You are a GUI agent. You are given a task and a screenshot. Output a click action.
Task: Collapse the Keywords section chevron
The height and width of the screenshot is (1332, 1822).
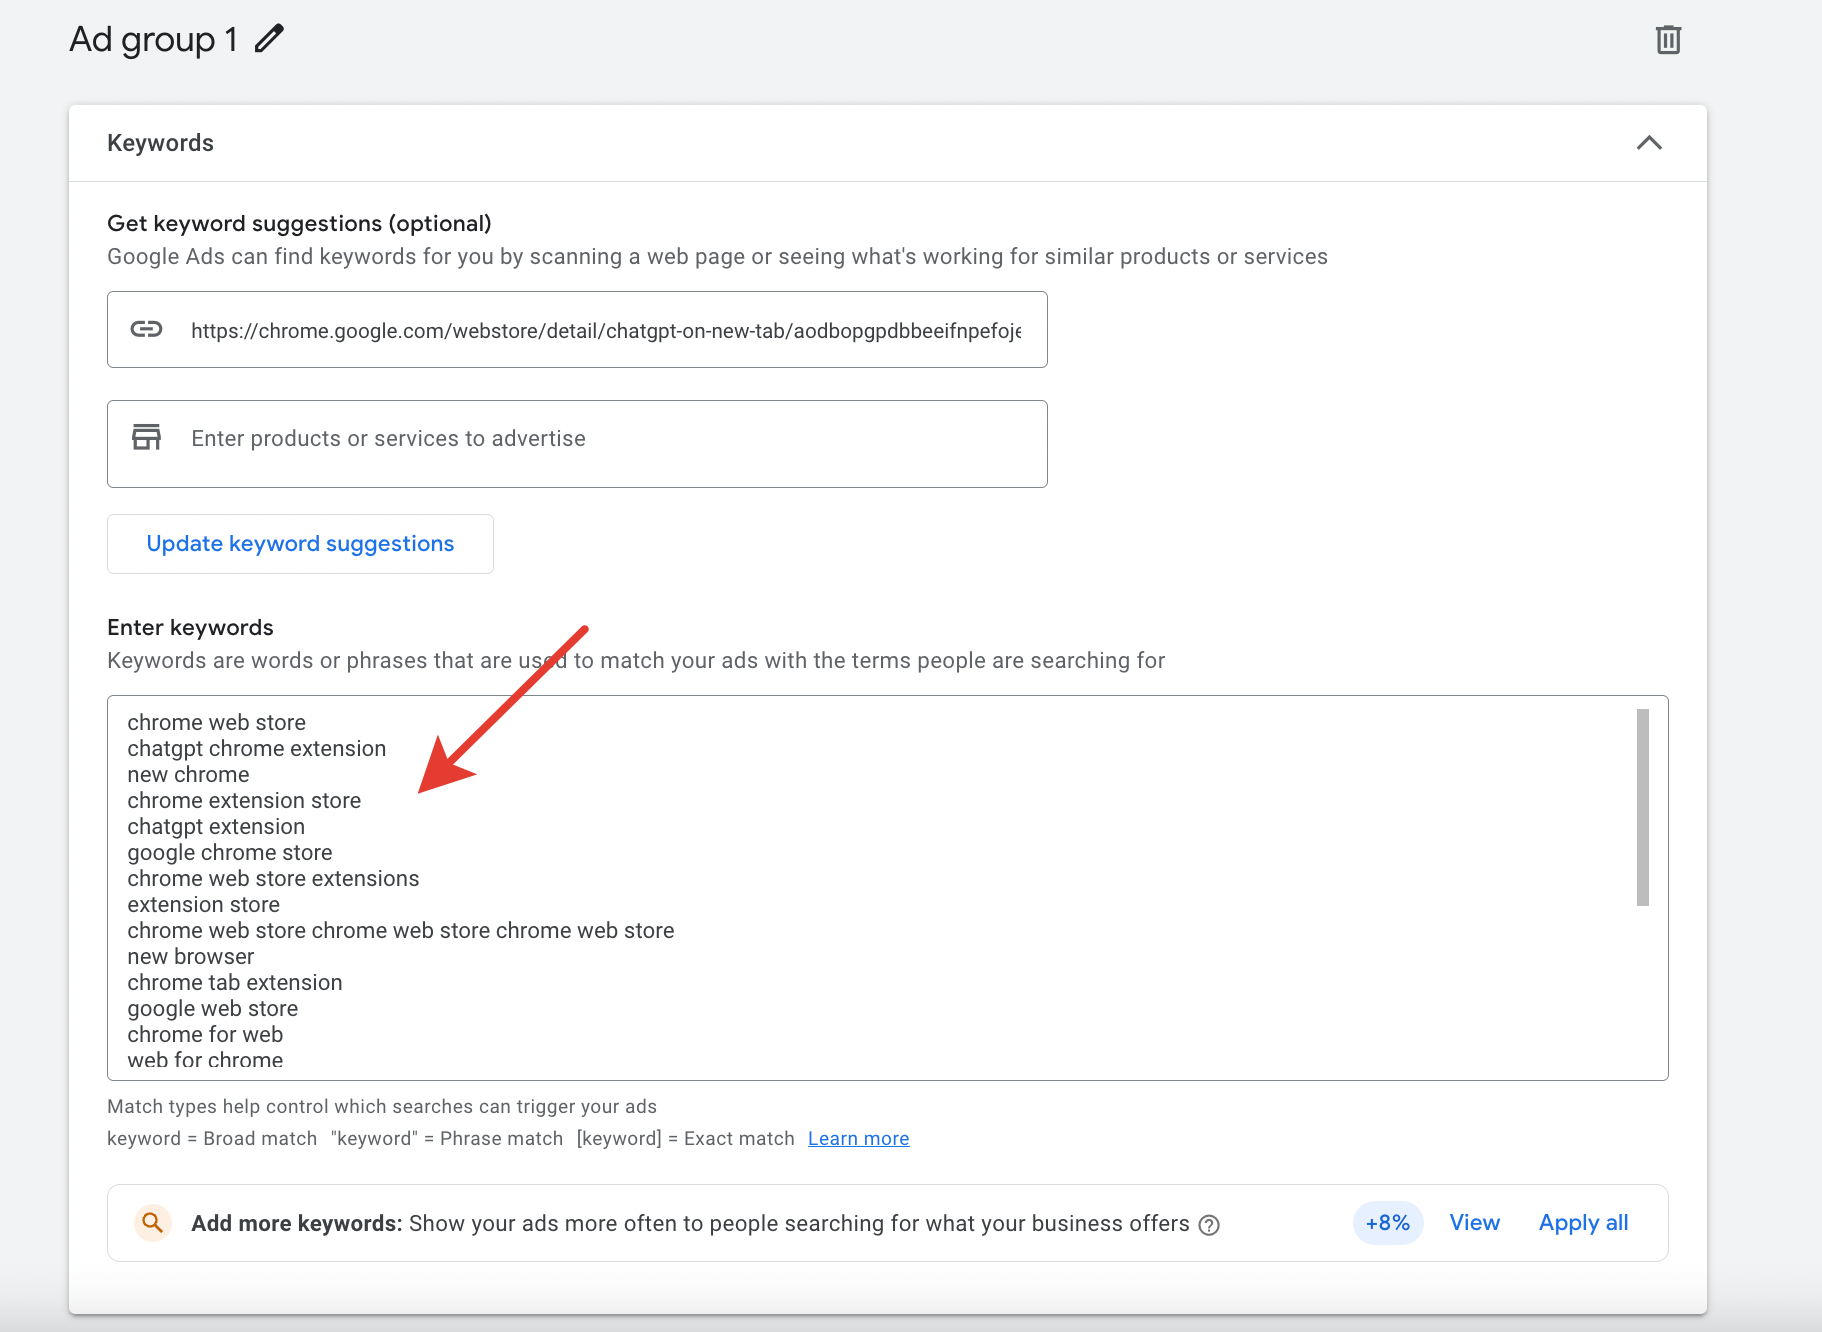[1648, 143]
